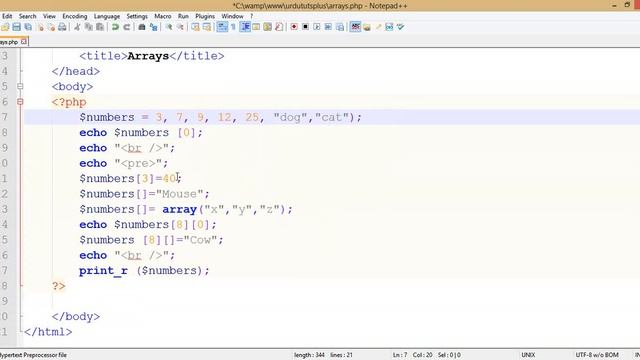Open the User Defined Language icon
Viewport: 640px width, 360px height.
pos(256,27)
